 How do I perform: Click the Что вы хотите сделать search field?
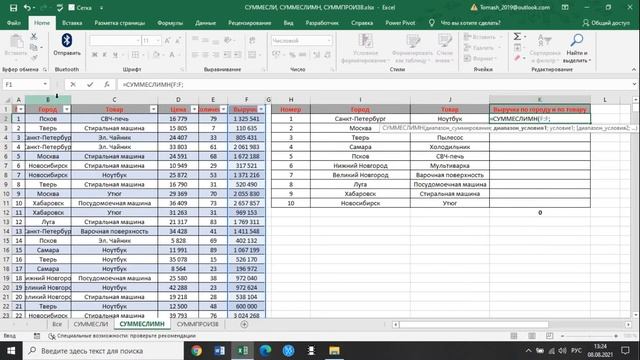point(470,23)
